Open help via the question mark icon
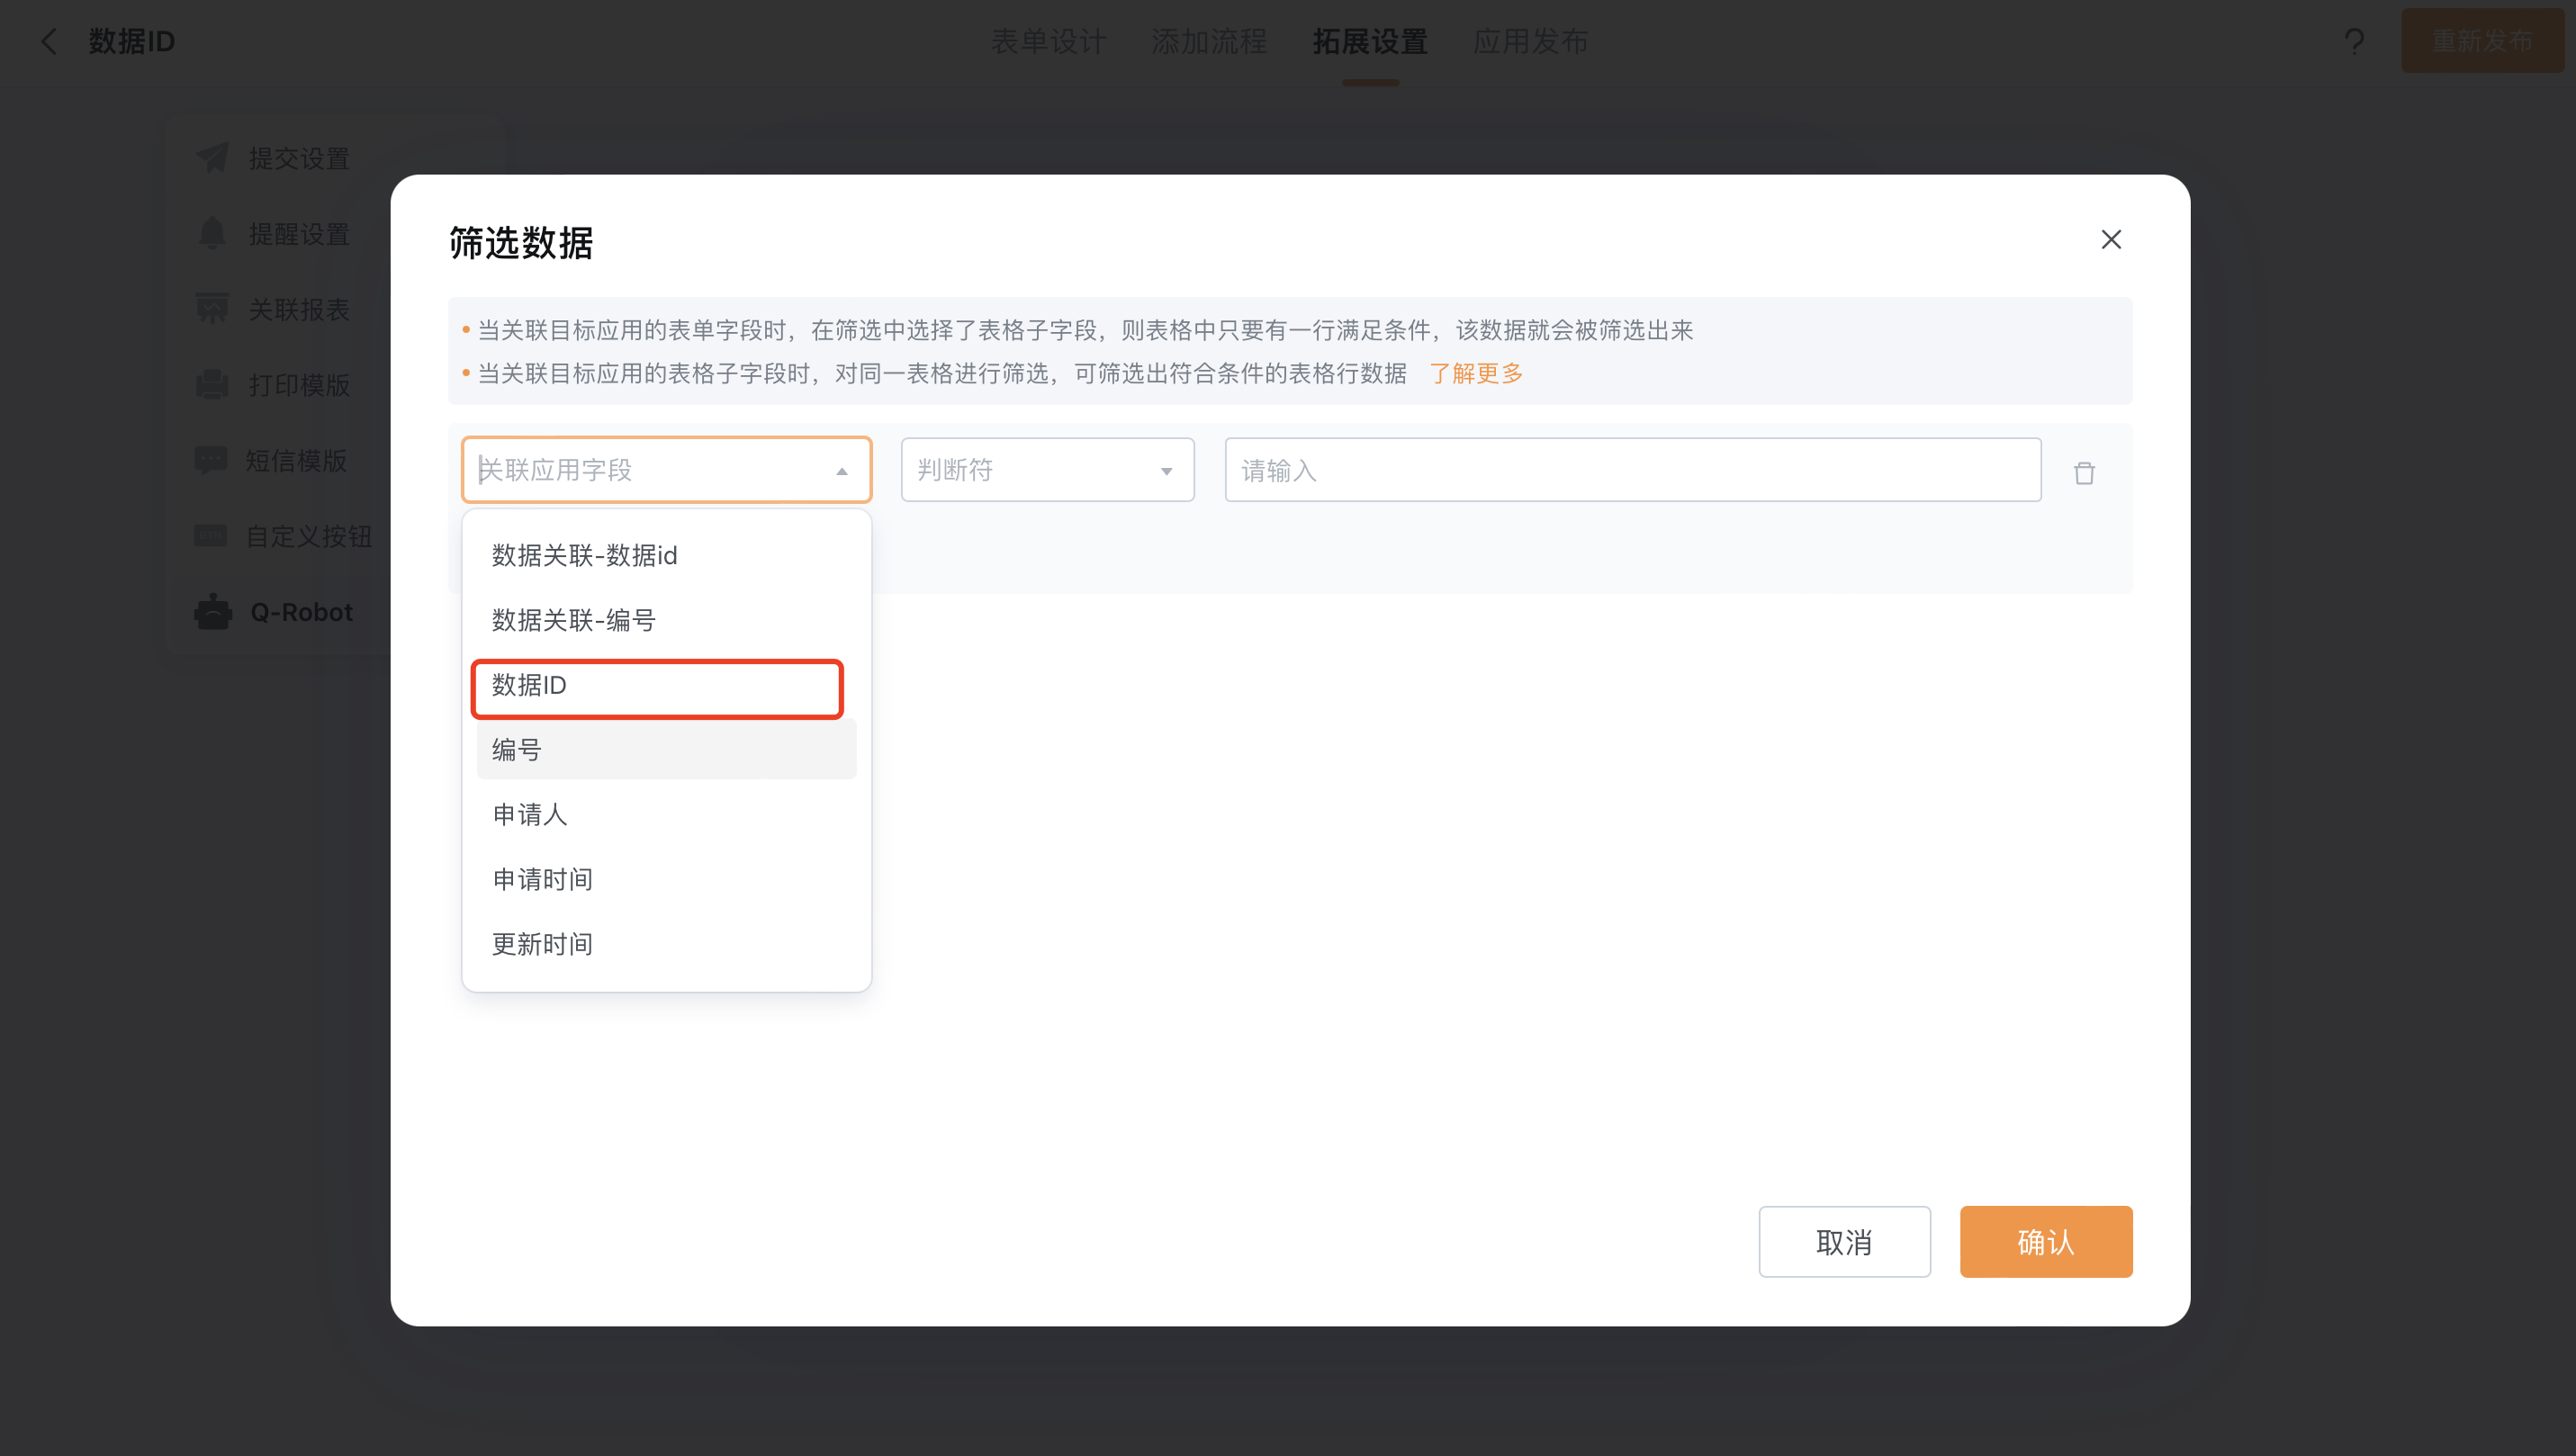 2354,41
